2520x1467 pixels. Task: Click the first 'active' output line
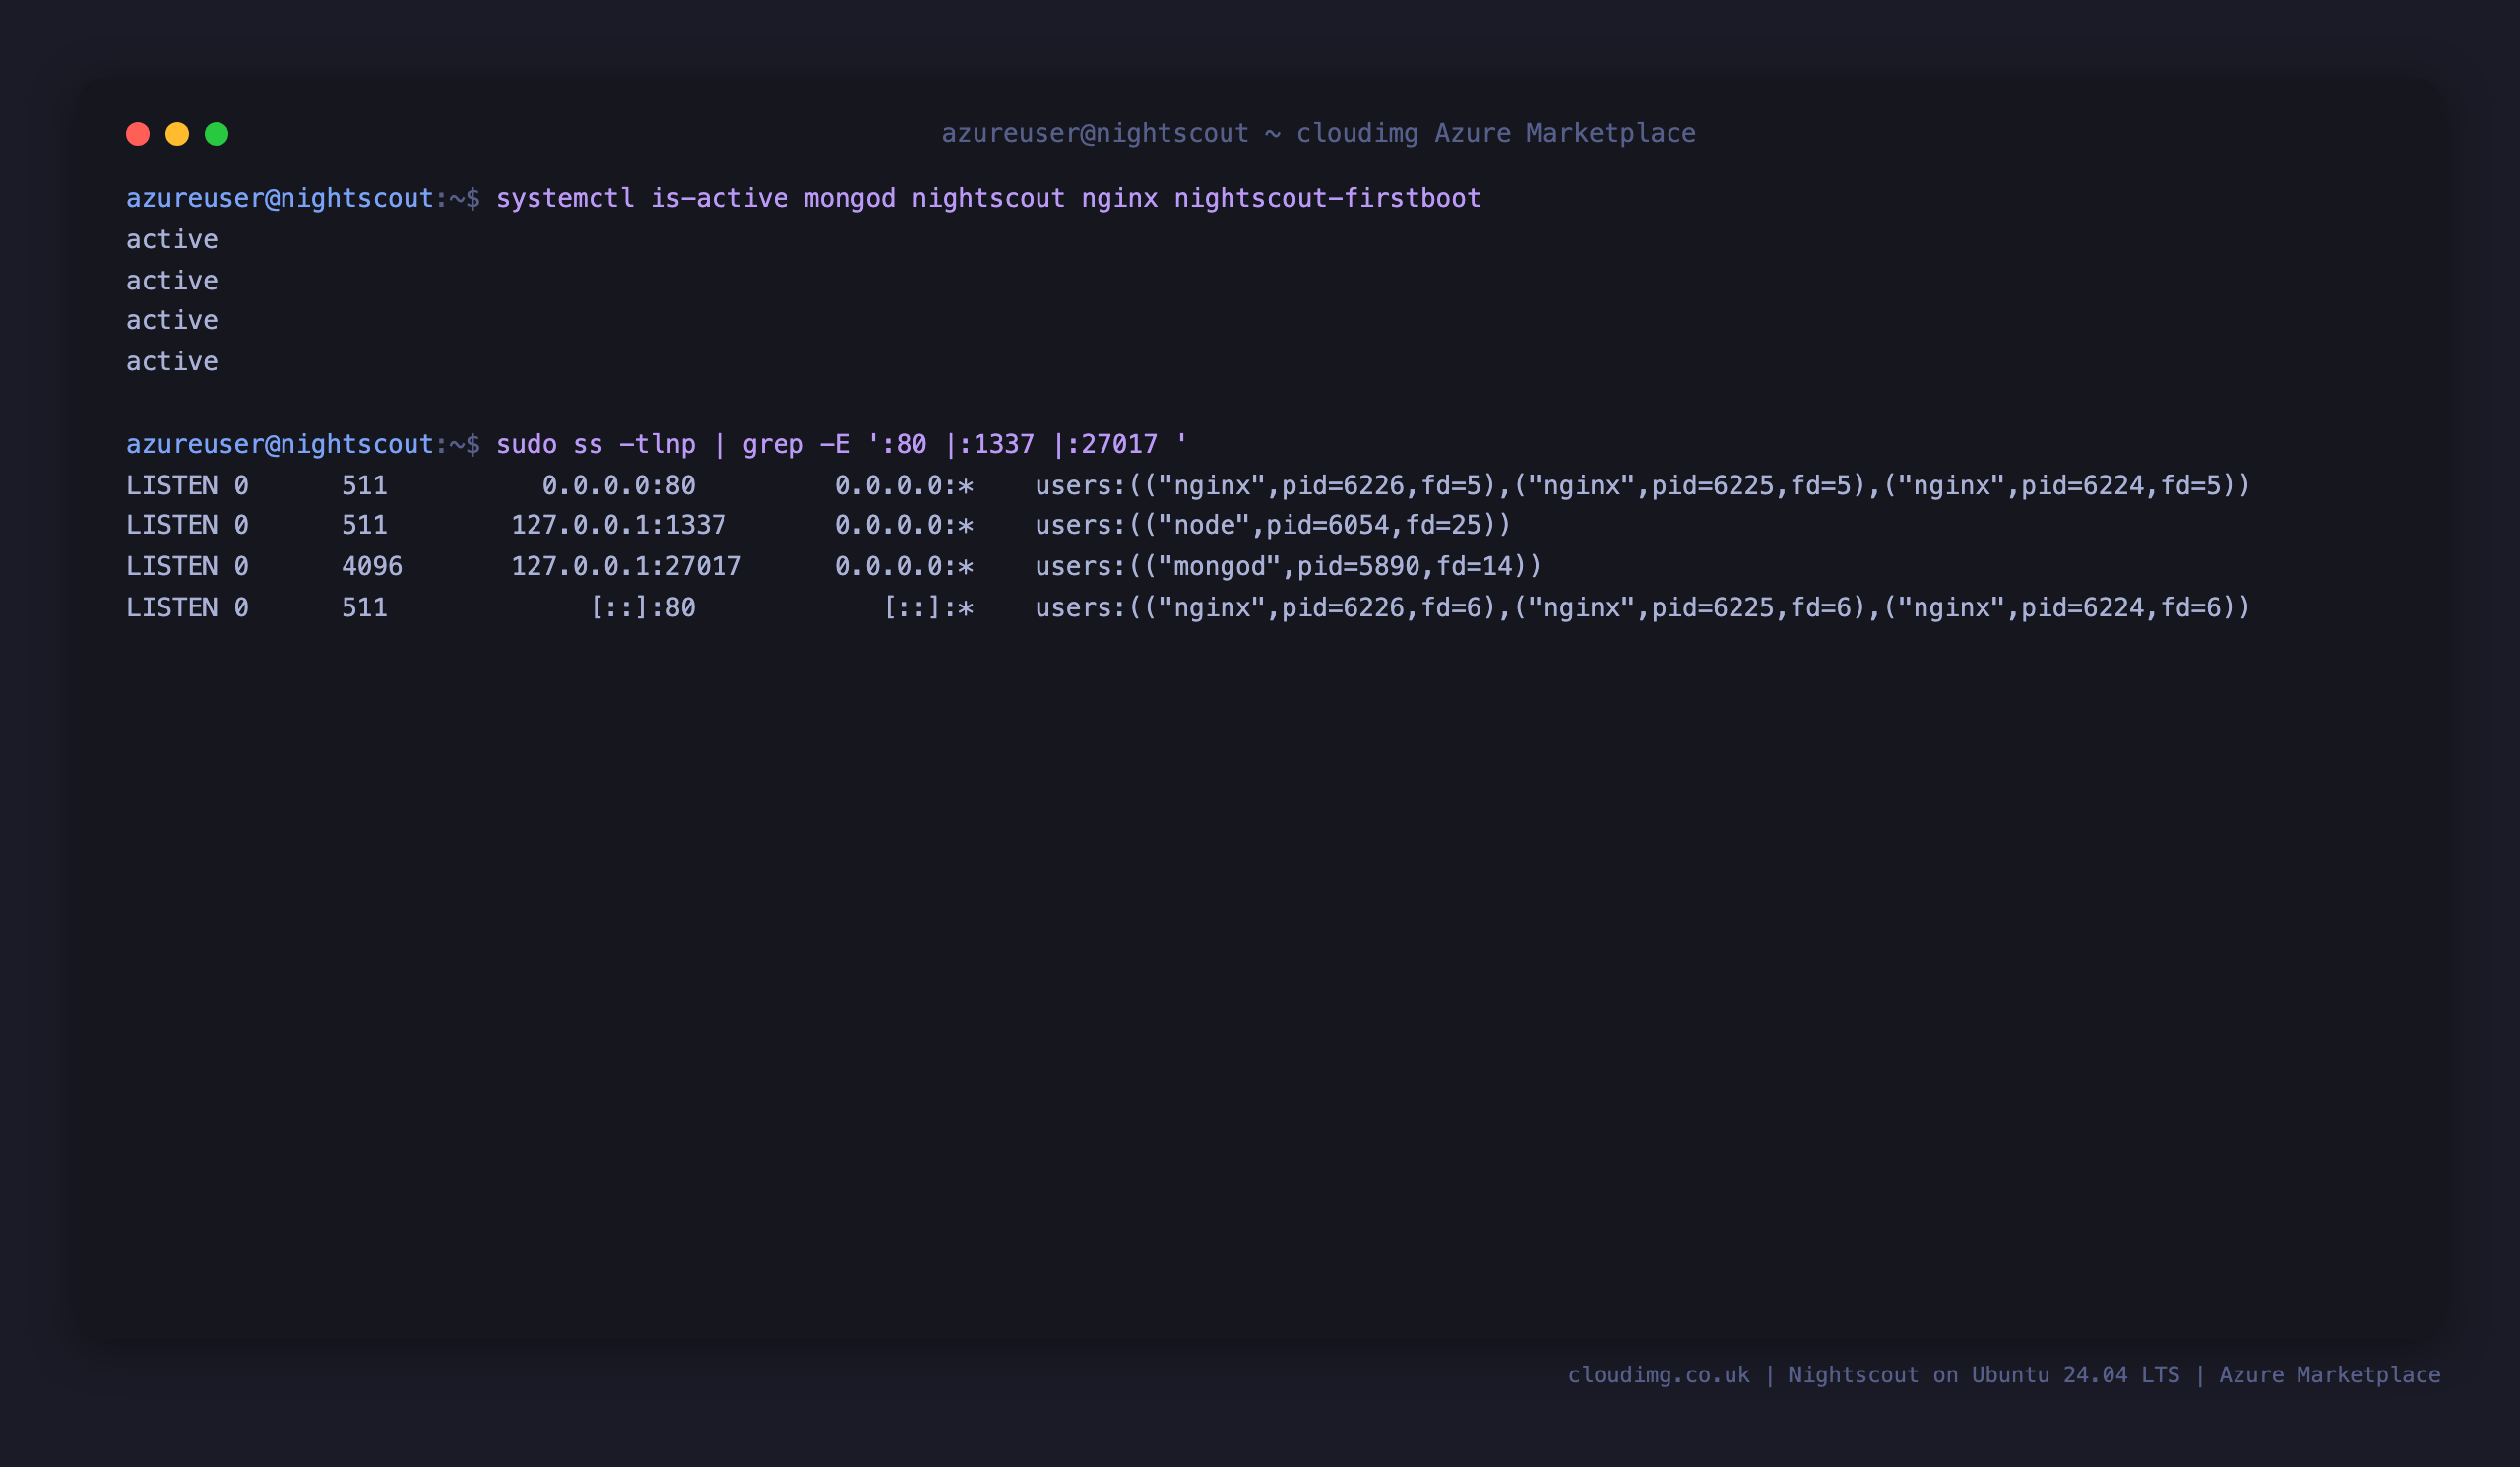(x=172, y=239)
